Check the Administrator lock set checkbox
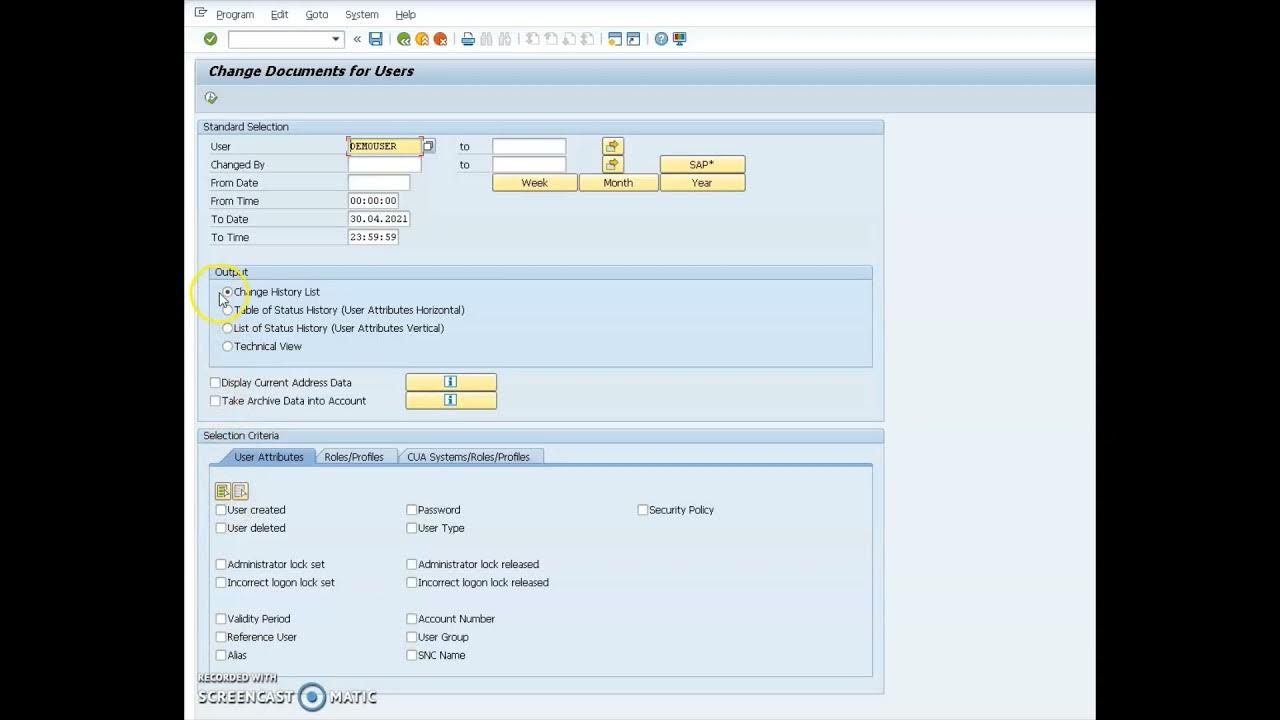The height and width of the screenshot is (720, 1280). tap(221, 565)
